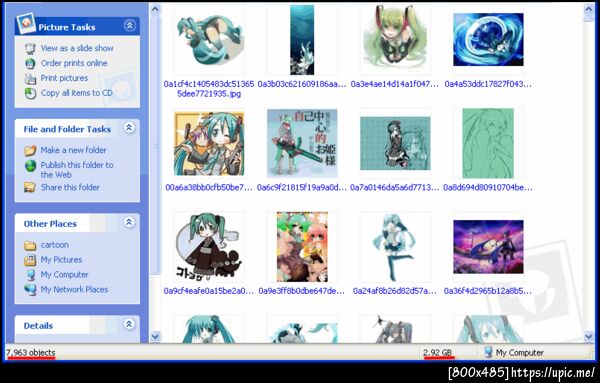The height and width of the screenshot is (383, 600).
Task: Click filename 0a3b03c621609186aa...
Action: coord(302,84)
